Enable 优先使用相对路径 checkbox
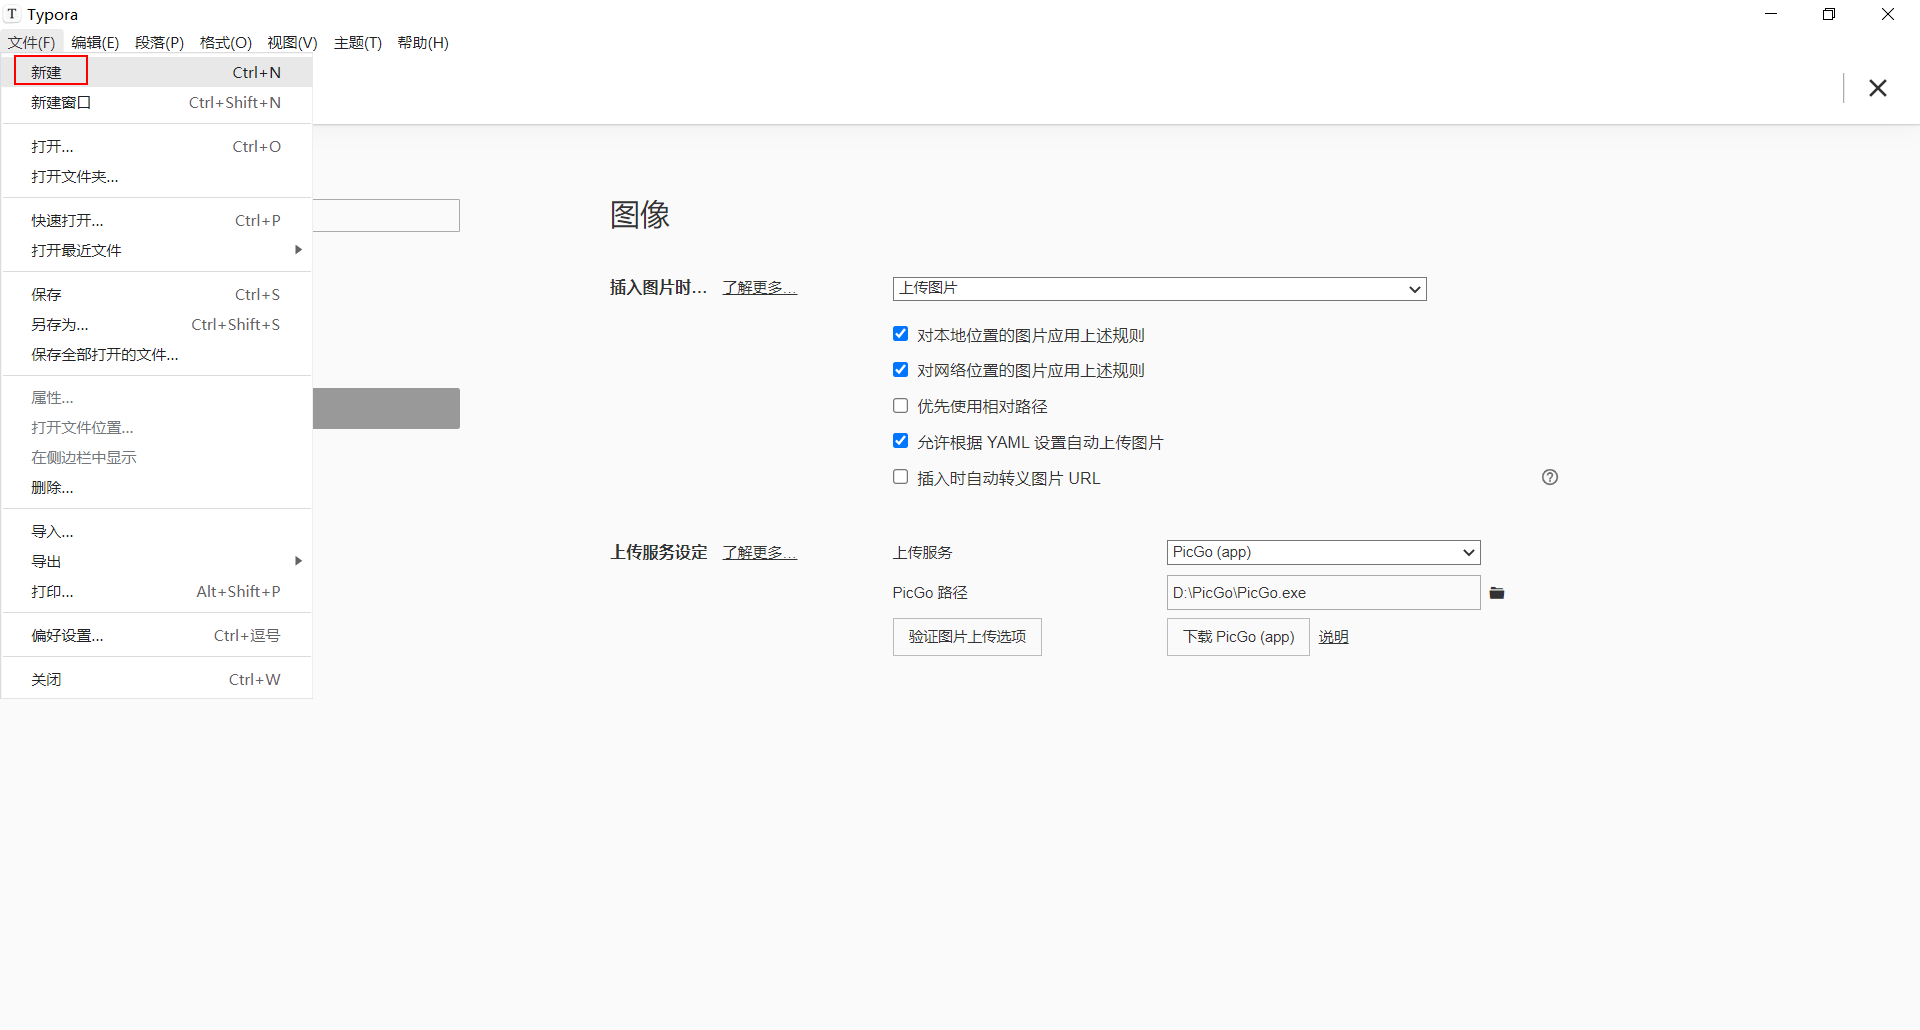This screenshot has width=1920, height=1030. coord(900,405)
